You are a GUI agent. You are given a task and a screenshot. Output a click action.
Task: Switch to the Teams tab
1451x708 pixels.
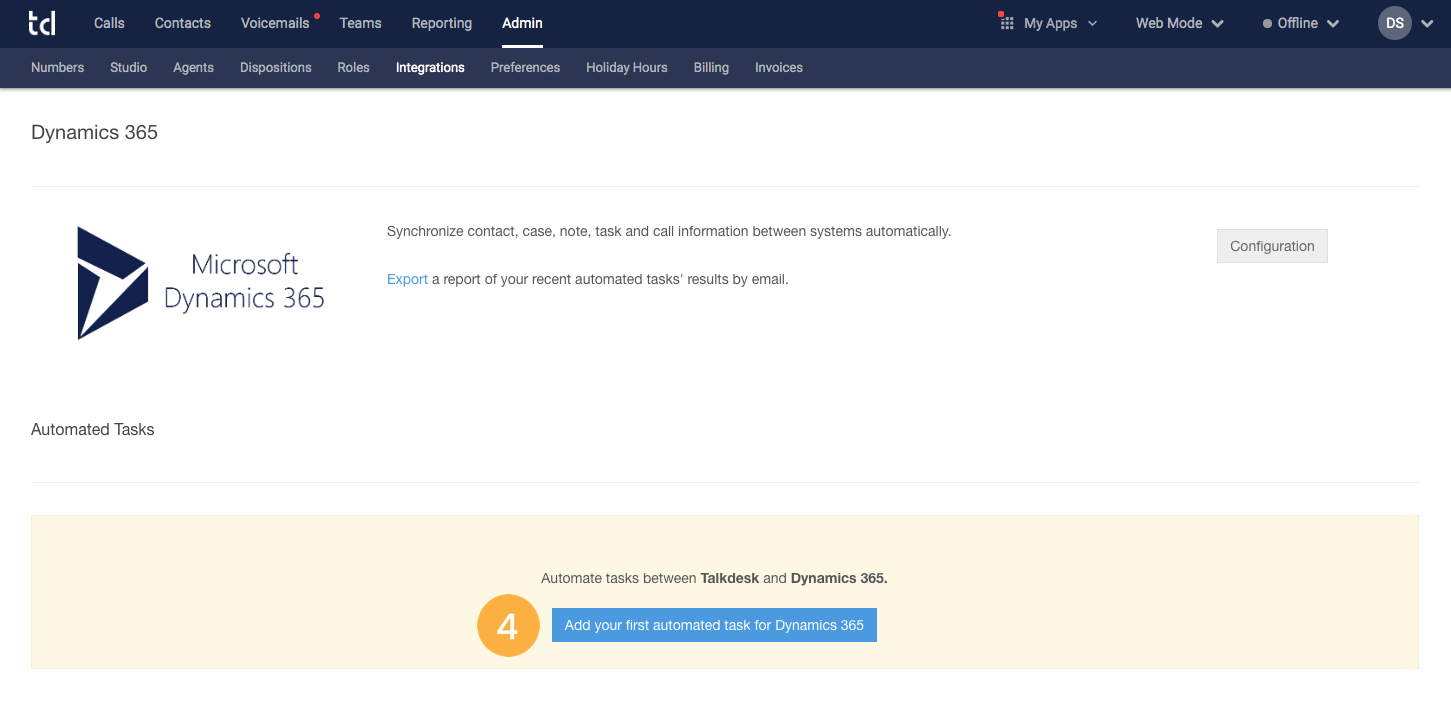click(x=360, y=23)
